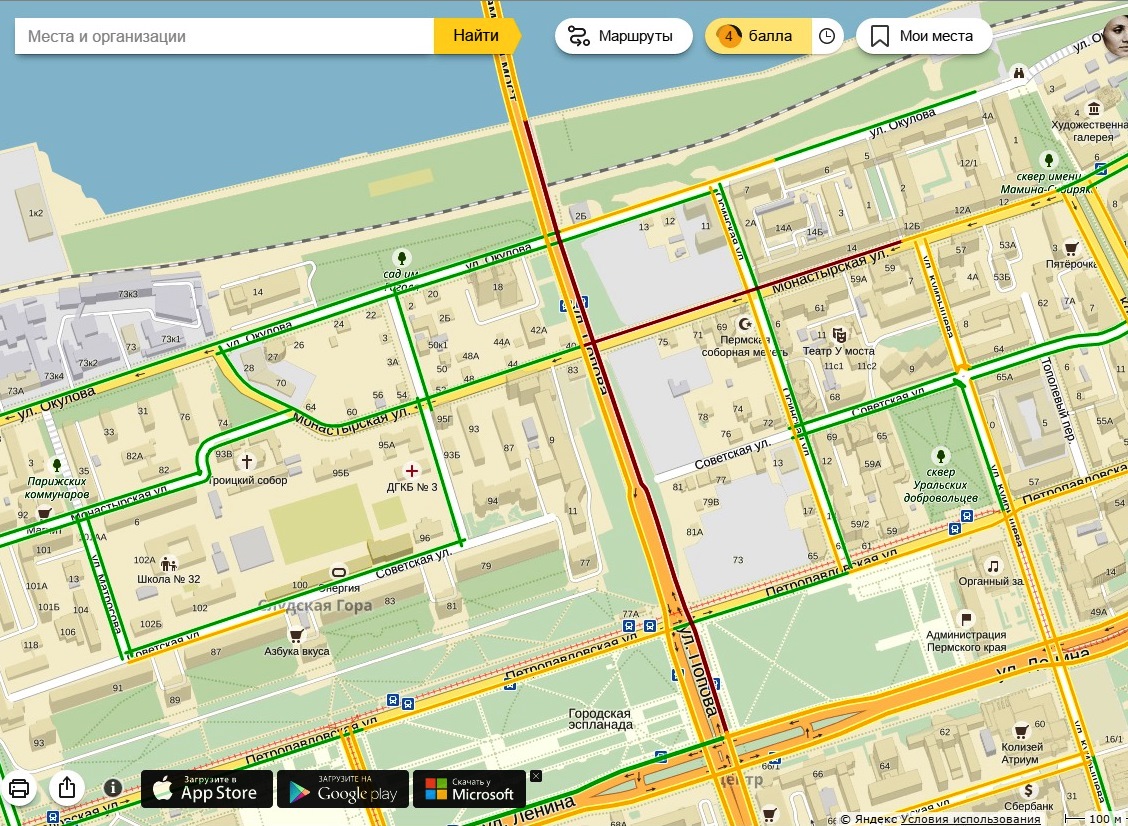Open the share map icon

pyautogui.click(x=67, y=787)
